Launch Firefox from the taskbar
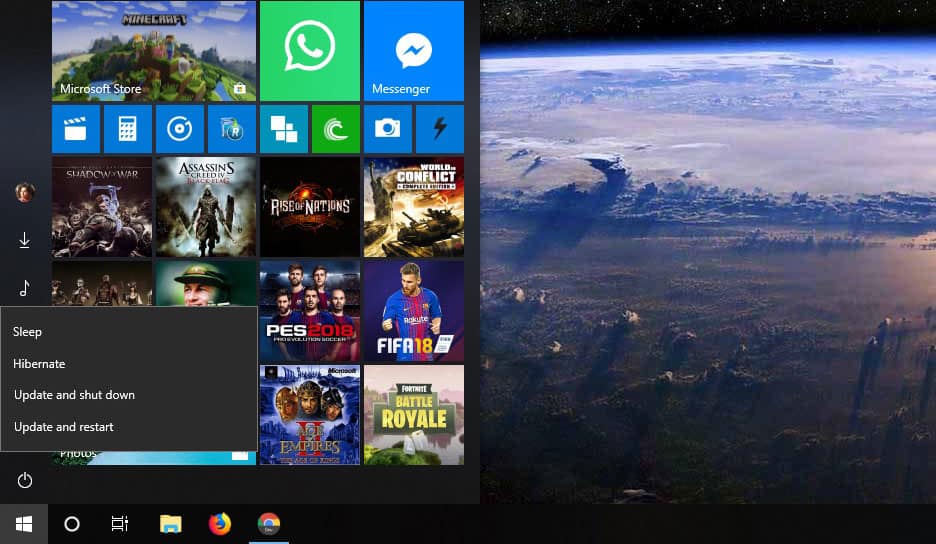 click(220, 524)
